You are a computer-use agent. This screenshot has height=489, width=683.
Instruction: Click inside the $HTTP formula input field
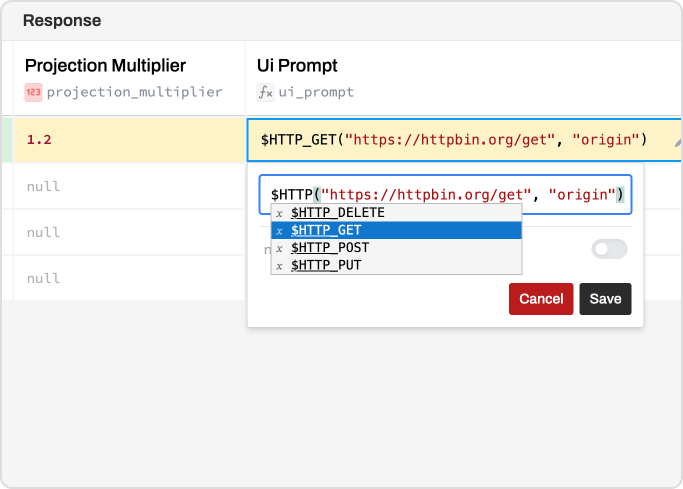(x=445, y=194)
